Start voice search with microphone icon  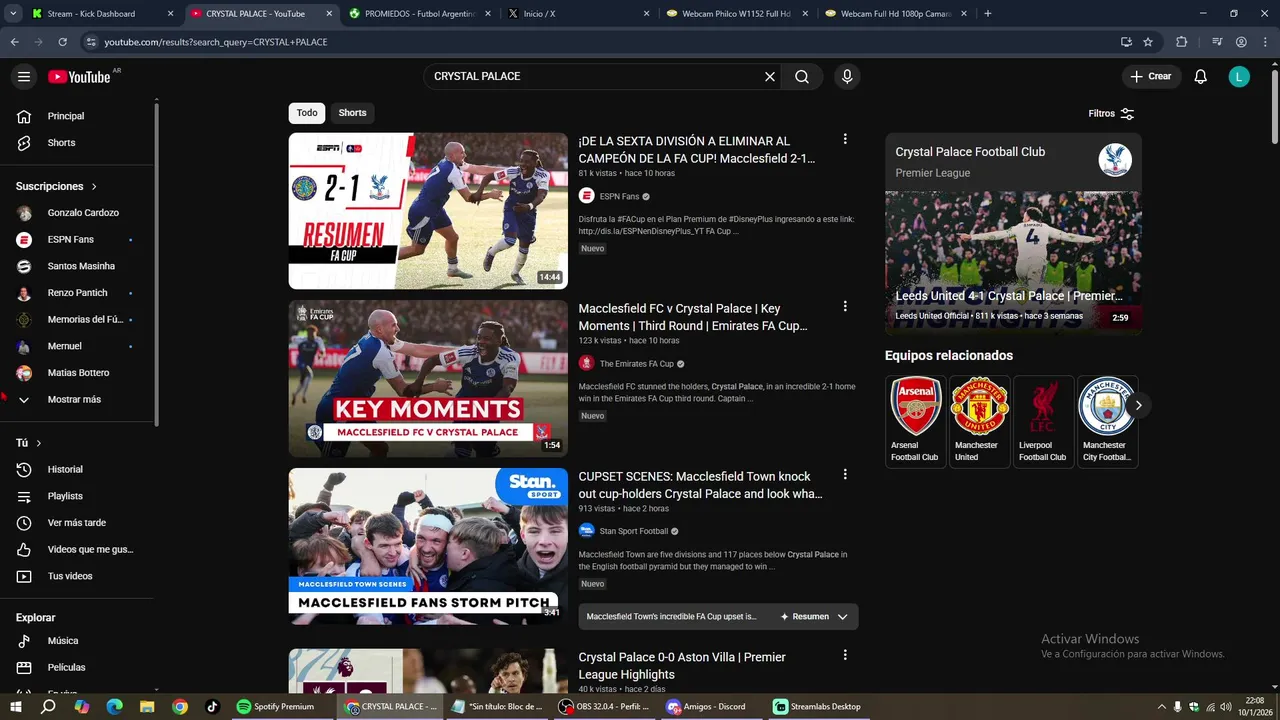click(x=847, y=77)
